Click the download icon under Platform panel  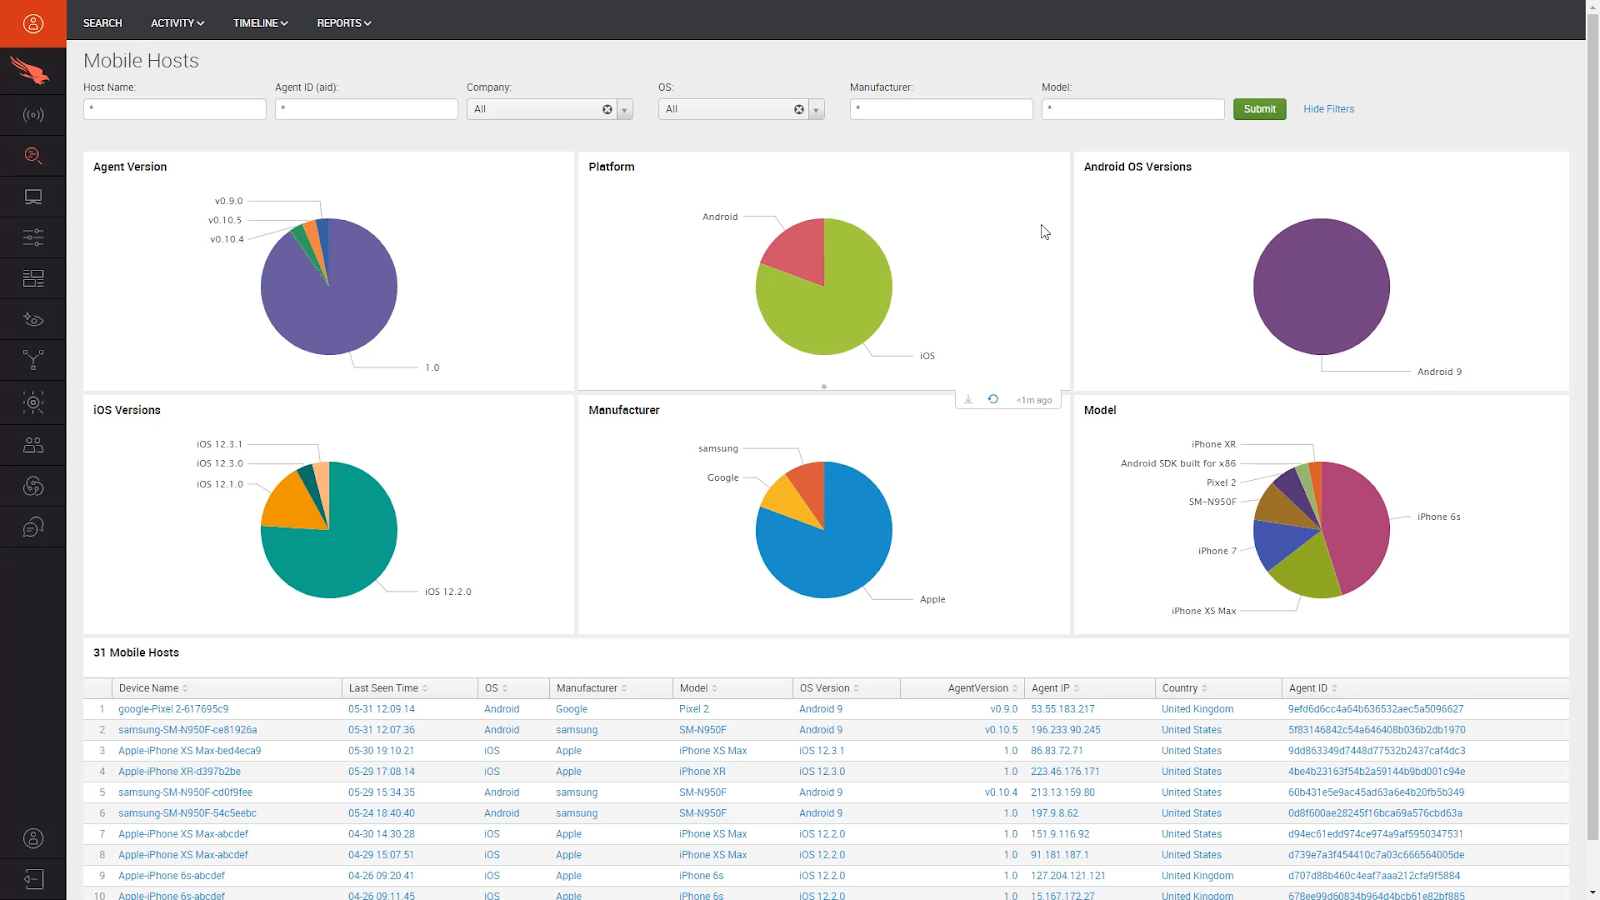[968, 399]
